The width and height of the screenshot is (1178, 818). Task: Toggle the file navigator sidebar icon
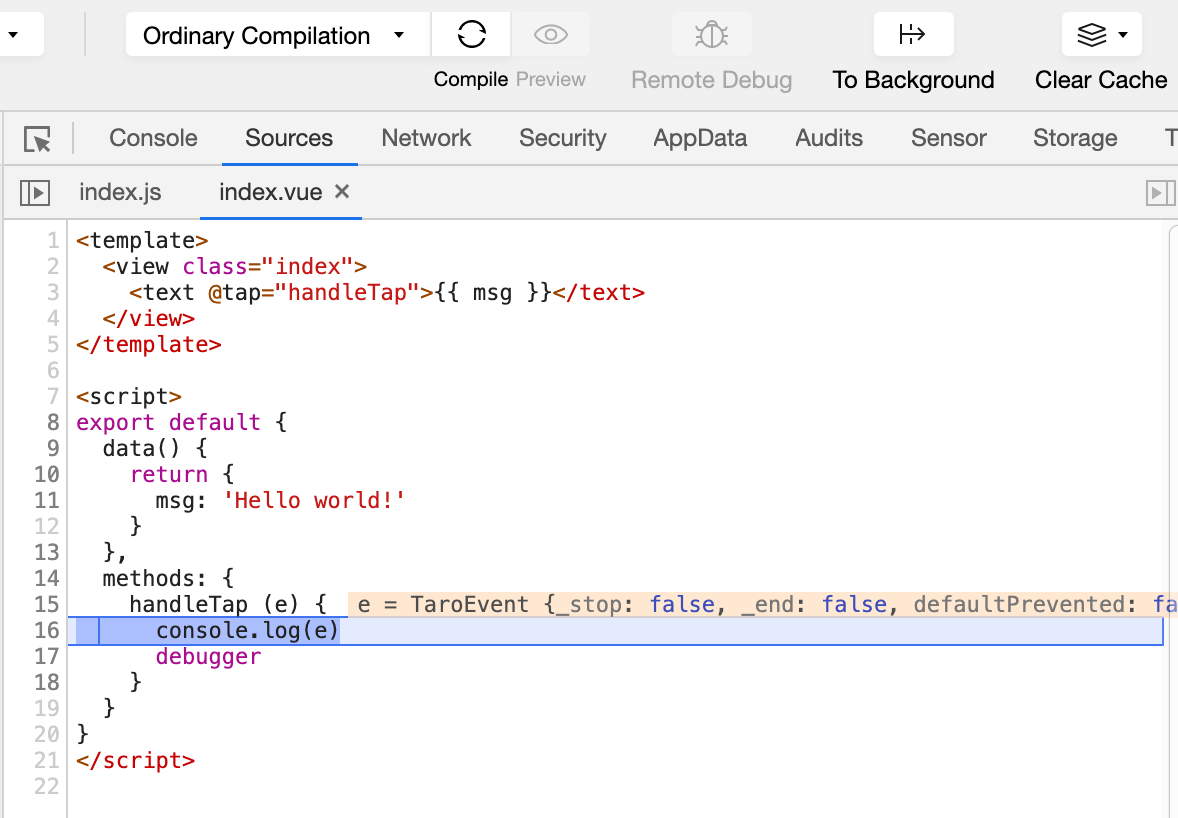pos(35,193)
